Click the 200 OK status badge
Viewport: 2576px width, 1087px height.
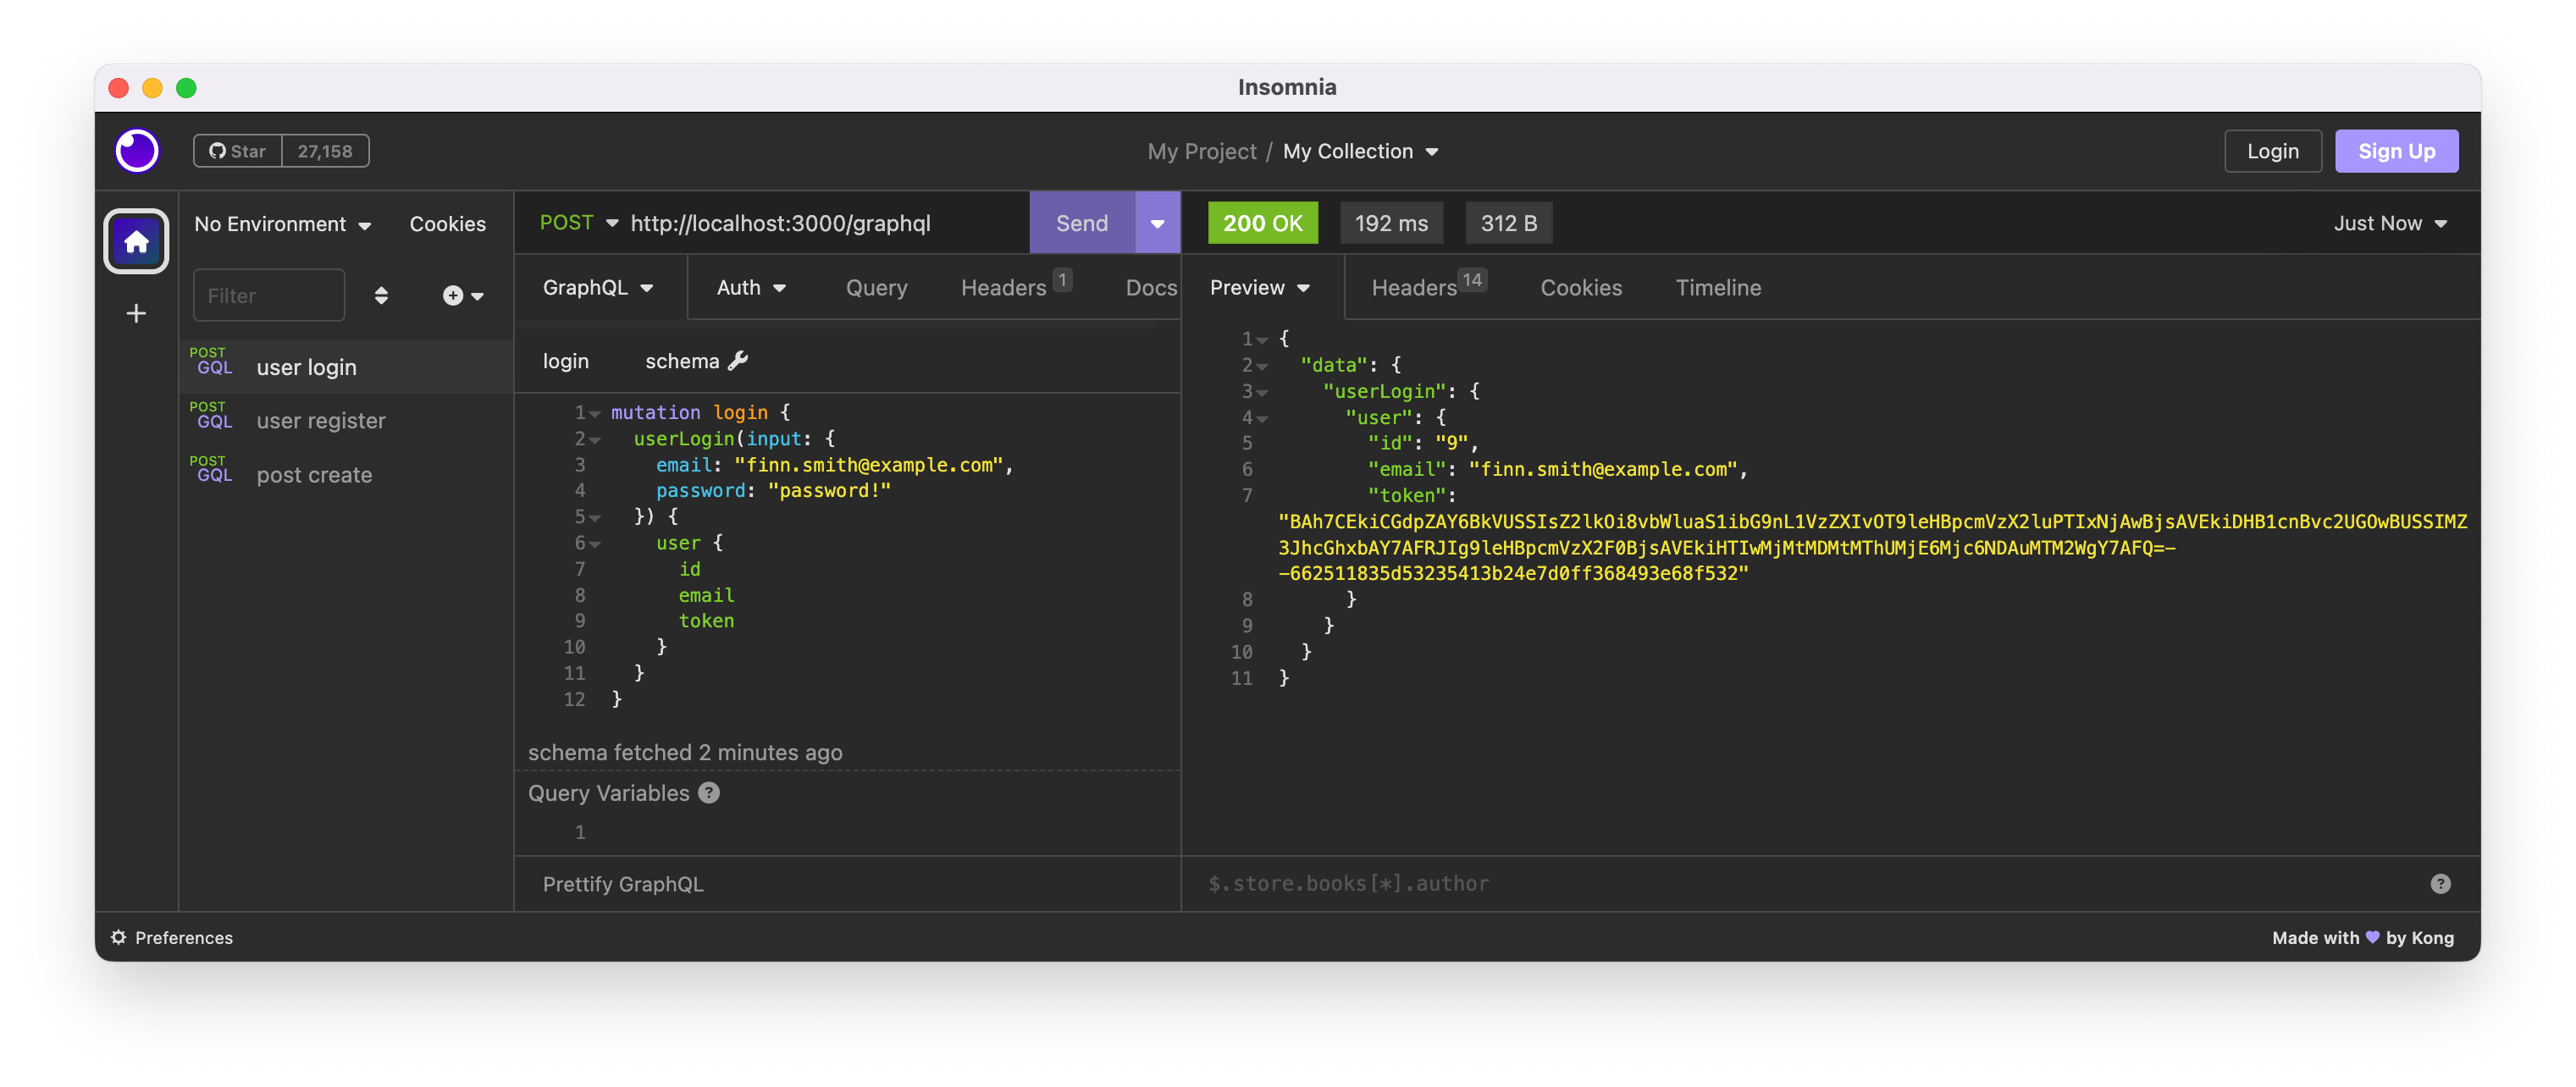(x=1263, y=223)
